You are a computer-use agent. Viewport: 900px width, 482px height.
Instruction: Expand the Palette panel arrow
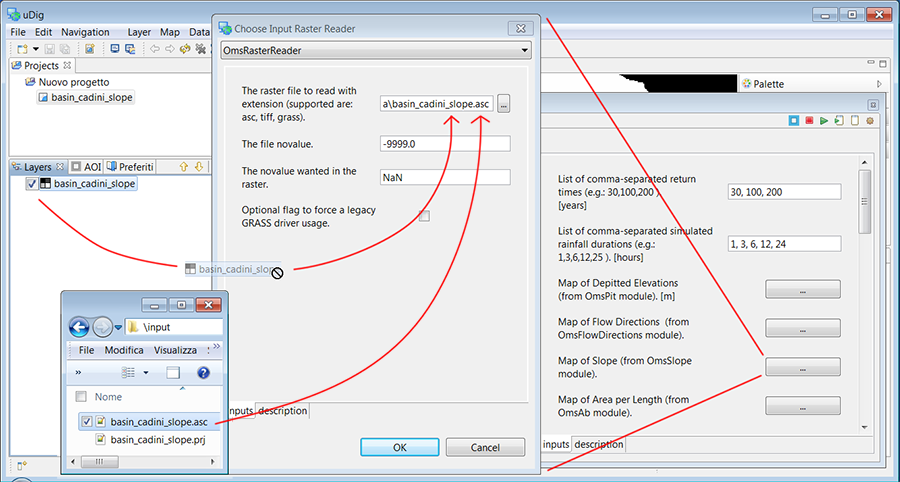point(878,84)
